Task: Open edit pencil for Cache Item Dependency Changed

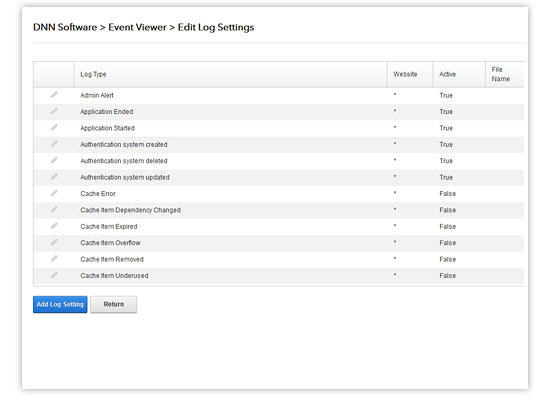Action: click(x=54, y=209)
